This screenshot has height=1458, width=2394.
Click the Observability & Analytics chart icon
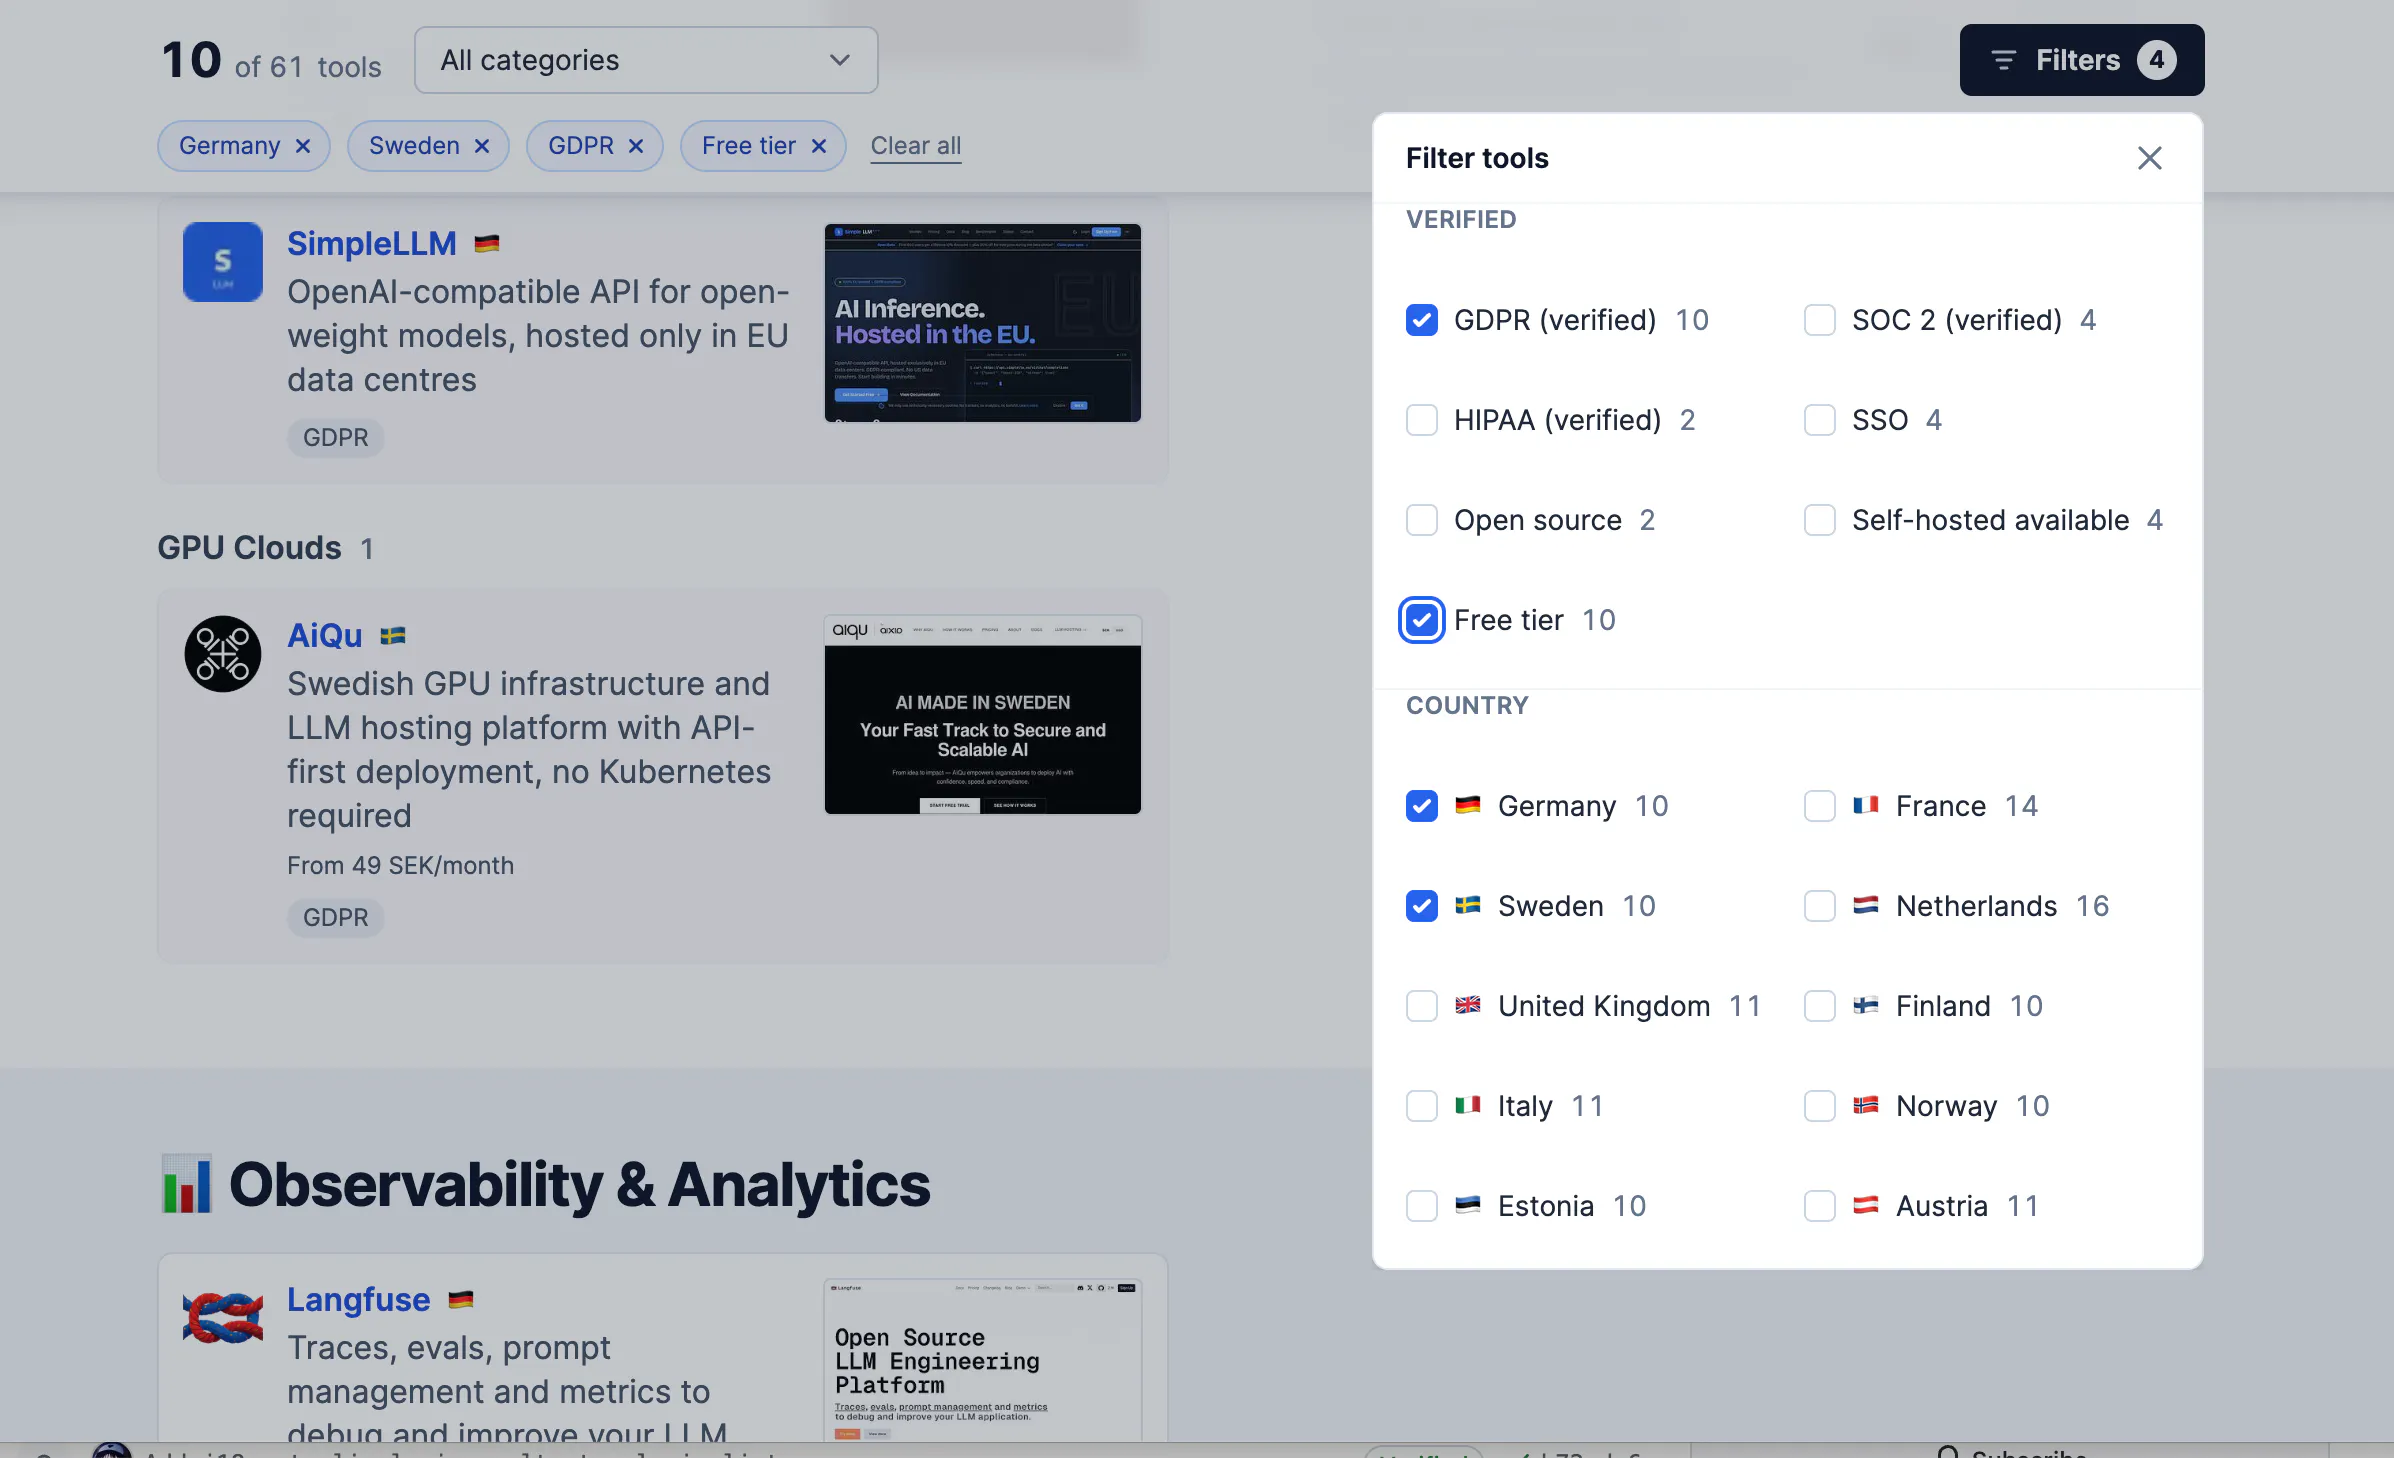(187, 1184)
